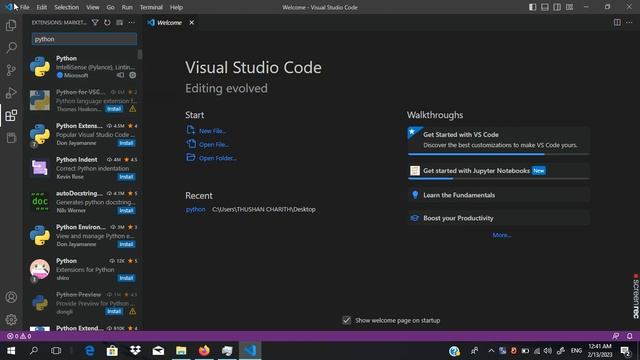Click the sync icon beside Python gear
This screenshot has width=640, height=360.
click(120, 75)
